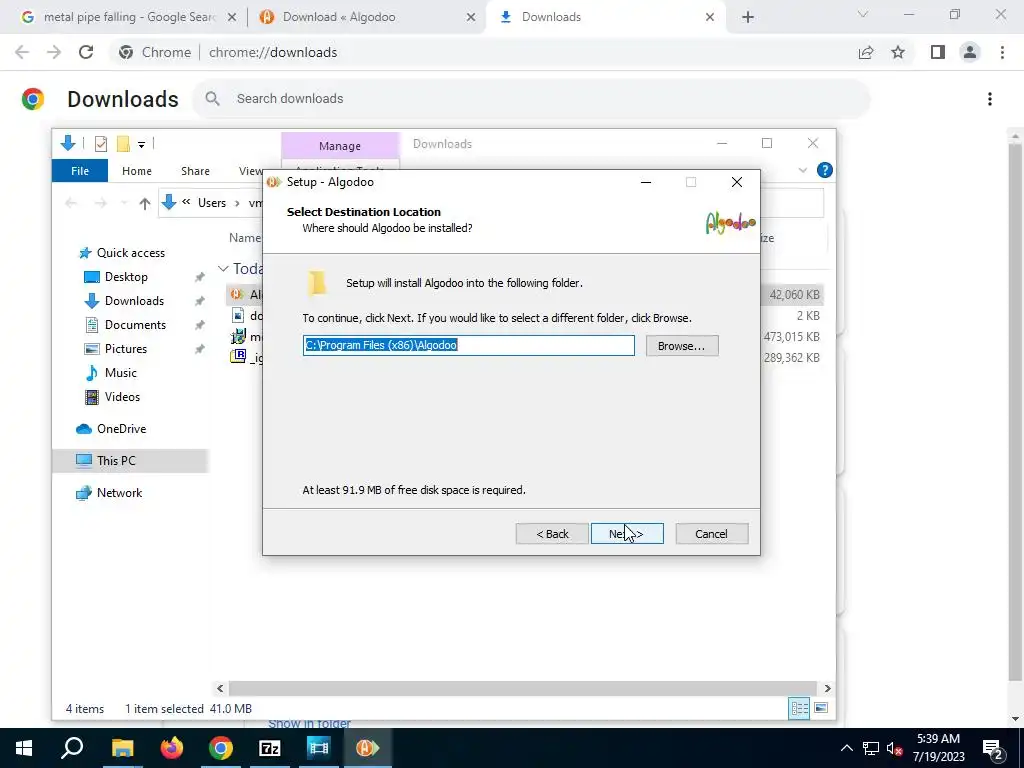This screenshot has height=768, width=1024.
Task: Bookmark this page with star icon
Action: [x=898, y=52]
